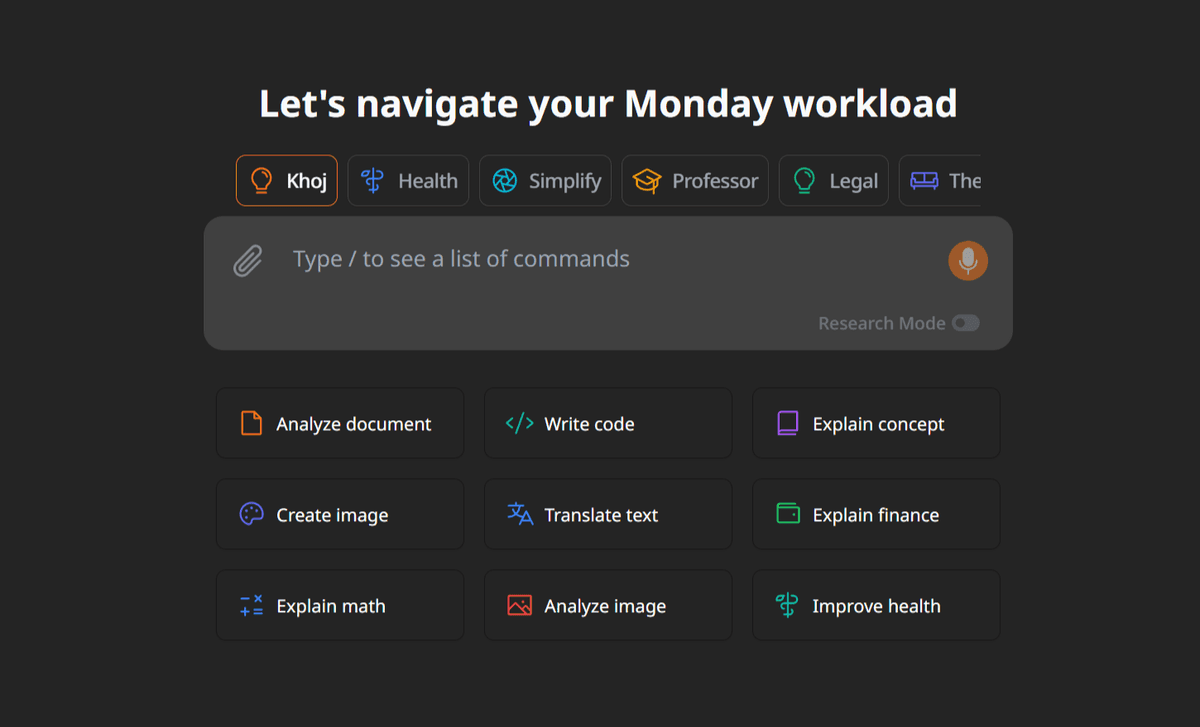Open the Write code suggestion

[x=608, y=423]
